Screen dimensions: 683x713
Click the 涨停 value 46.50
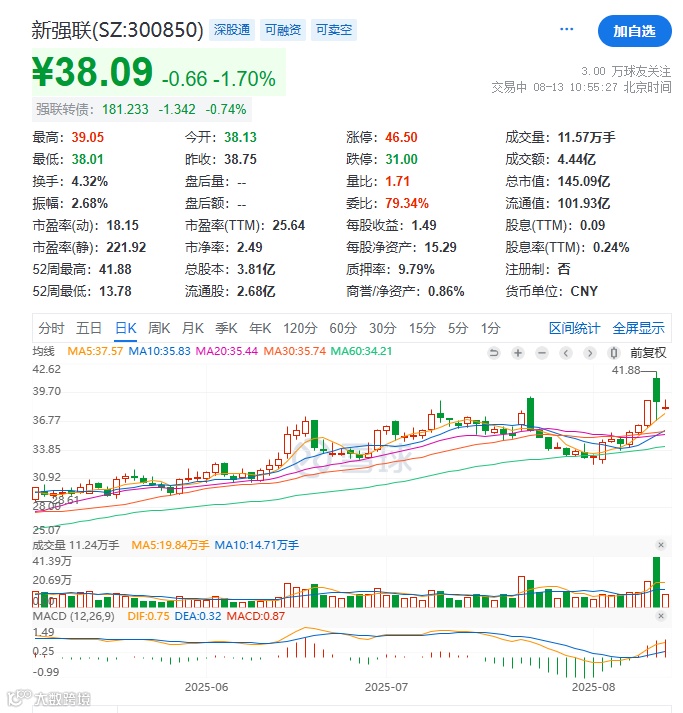(402, 137)
